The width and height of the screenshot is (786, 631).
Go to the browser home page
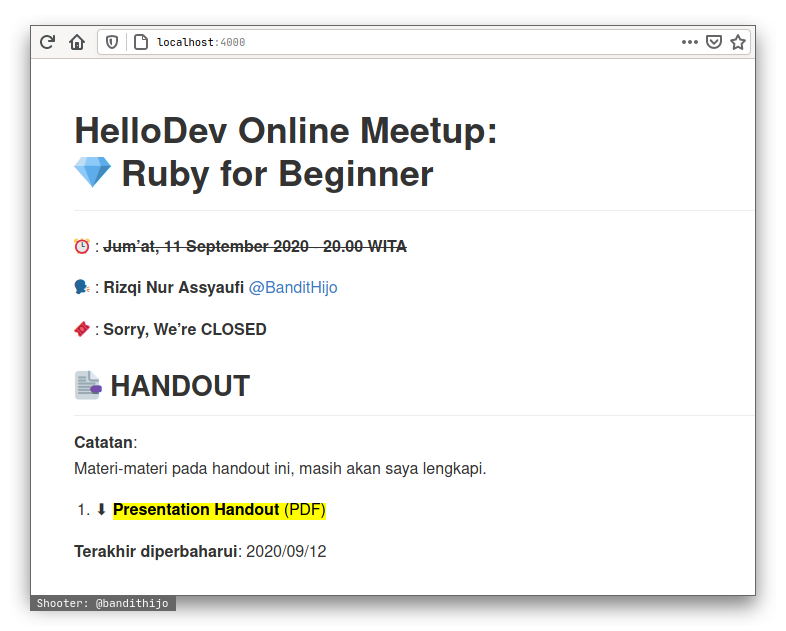coord(77,42)
